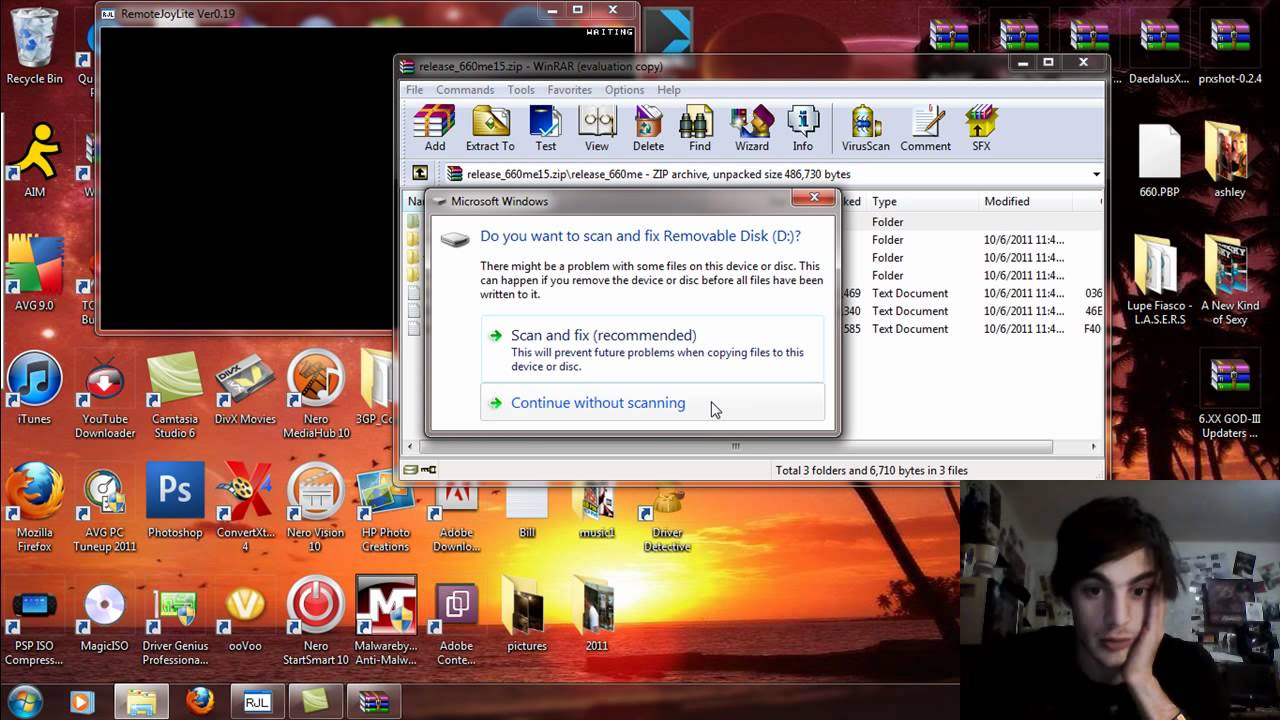Click the Windows Start button
1280x720 pixels.
click(25, 701)
